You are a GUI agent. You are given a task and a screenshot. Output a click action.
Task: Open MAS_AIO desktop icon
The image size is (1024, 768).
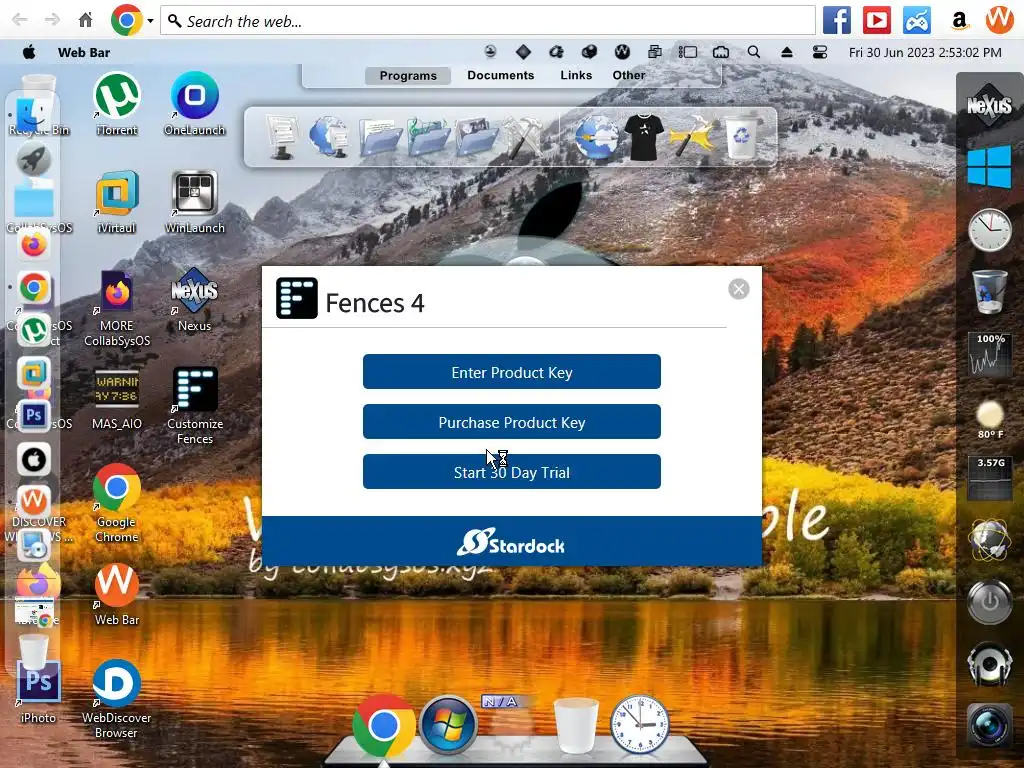coord(117,399)
